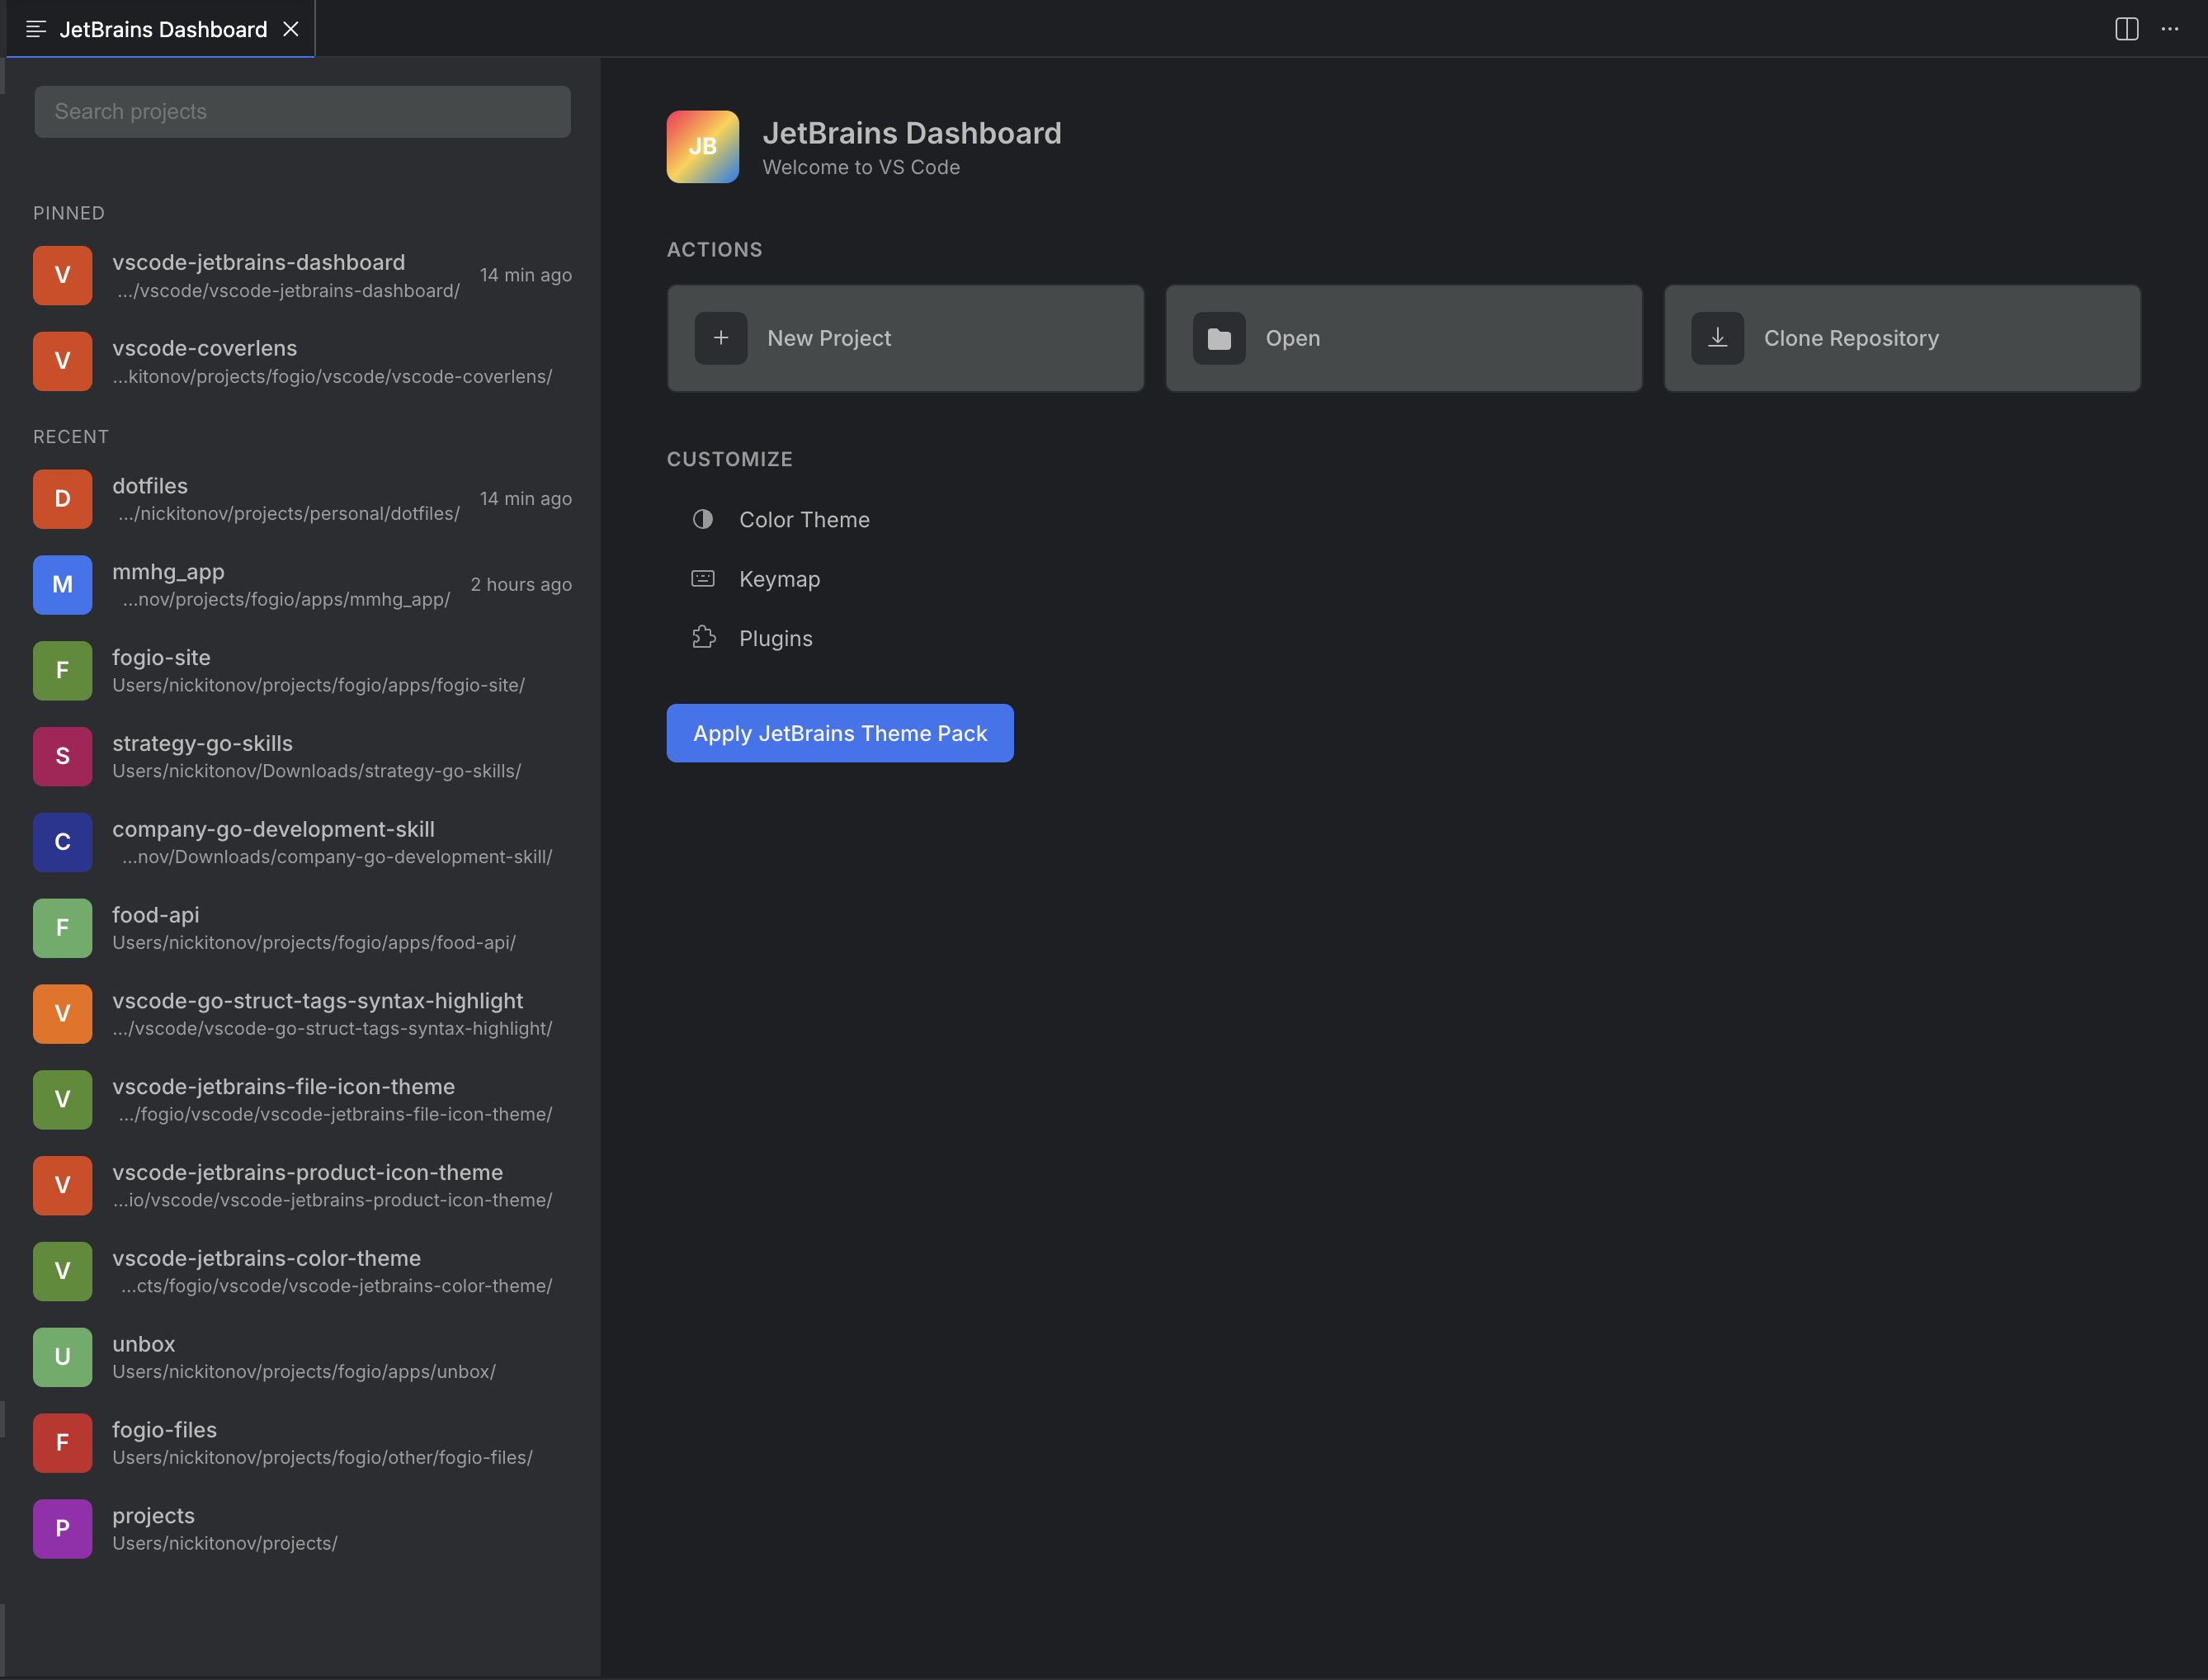Click the vscode-jetbrains-color-theme V avatar
The image size is (2208, 1680).
point(62,1272)
